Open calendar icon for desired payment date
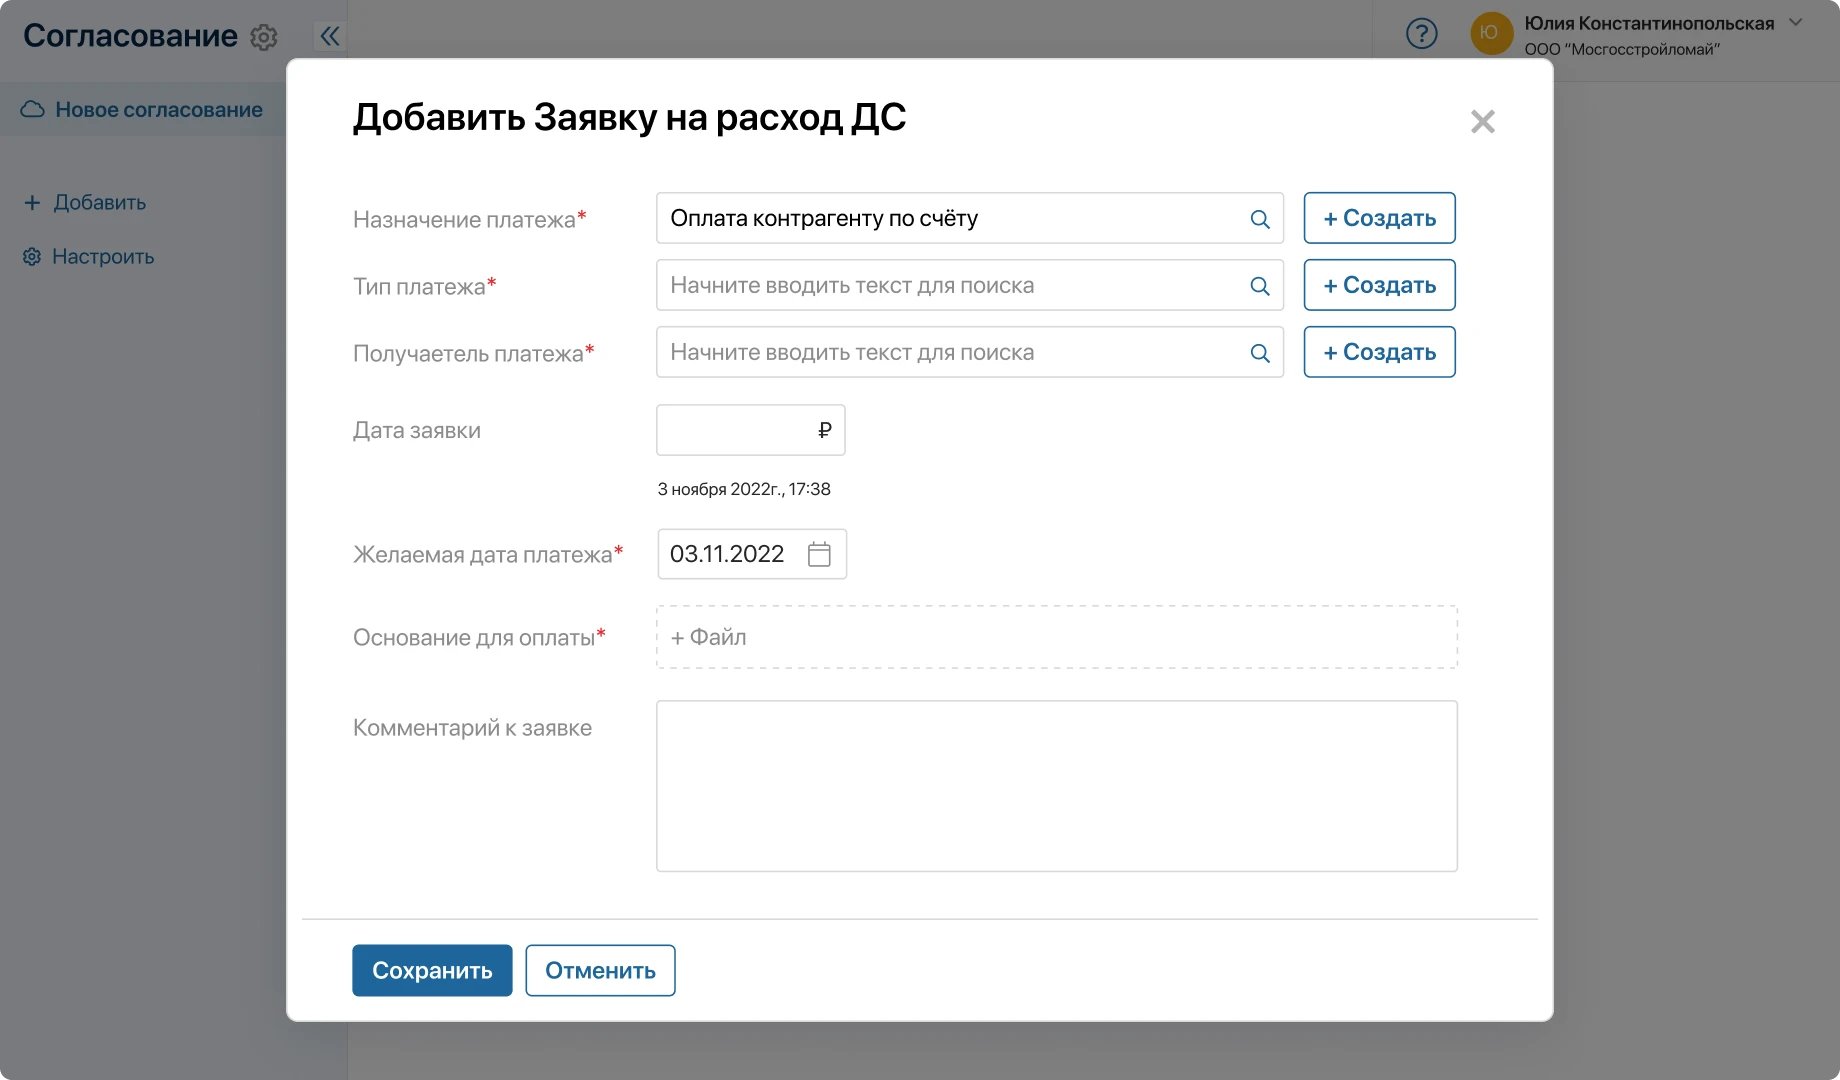The height and width of the screenshot is (1080, 1840). pos(819,554)
